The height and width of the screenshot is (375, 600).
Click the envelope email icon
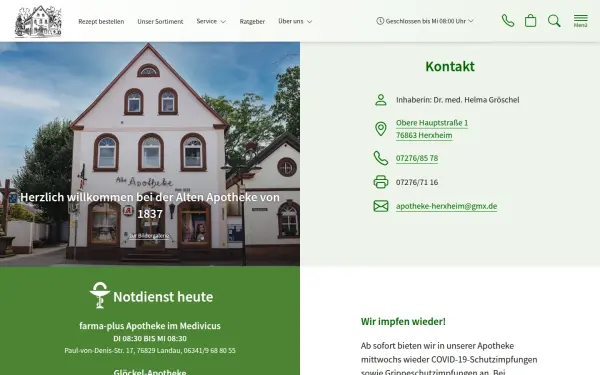click(381, 206)
